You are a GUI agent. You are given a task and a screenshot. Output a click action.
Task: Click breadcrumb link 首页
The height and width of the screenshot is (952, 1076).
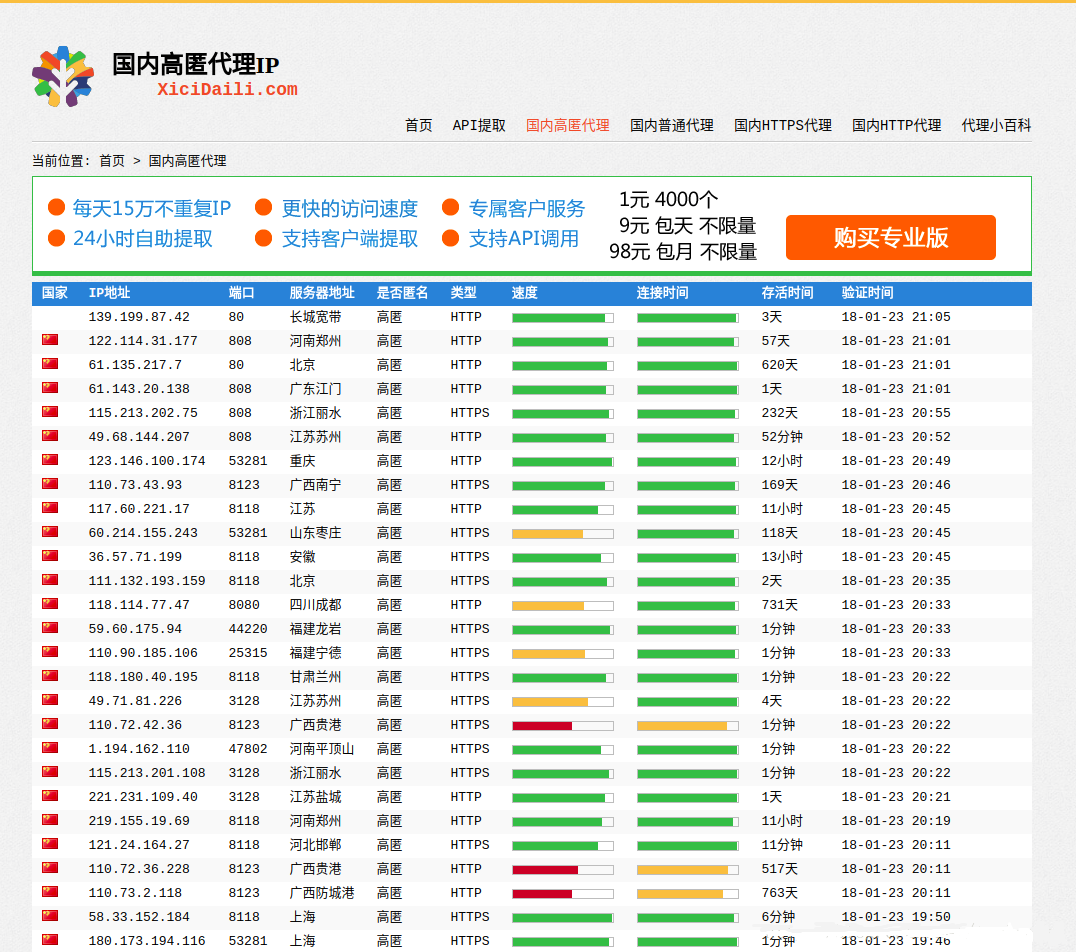tap(112, 161)
